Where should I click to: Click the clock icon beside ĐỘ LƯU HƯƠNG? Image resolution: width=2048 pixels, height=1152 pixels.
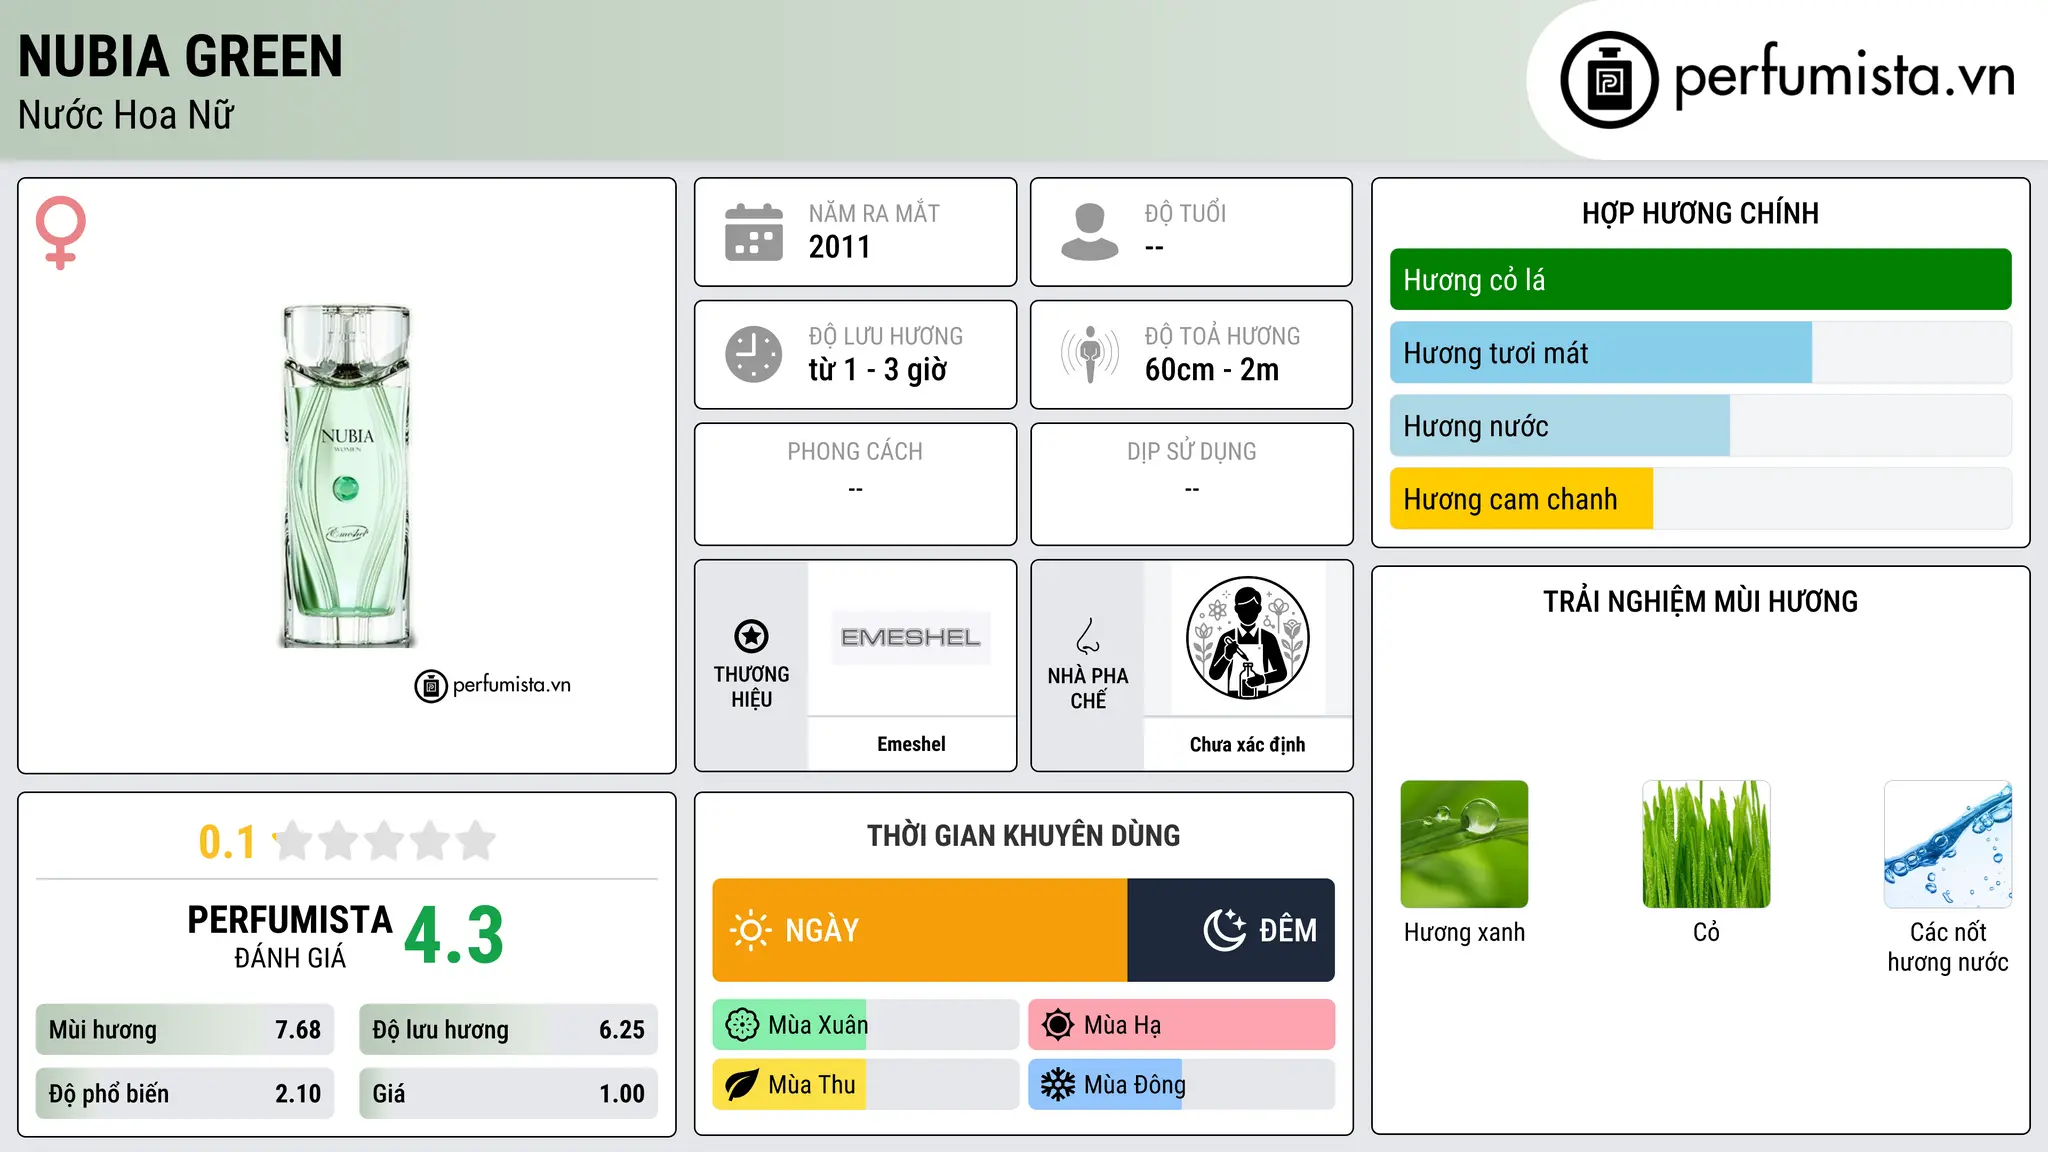click(754, 354)
